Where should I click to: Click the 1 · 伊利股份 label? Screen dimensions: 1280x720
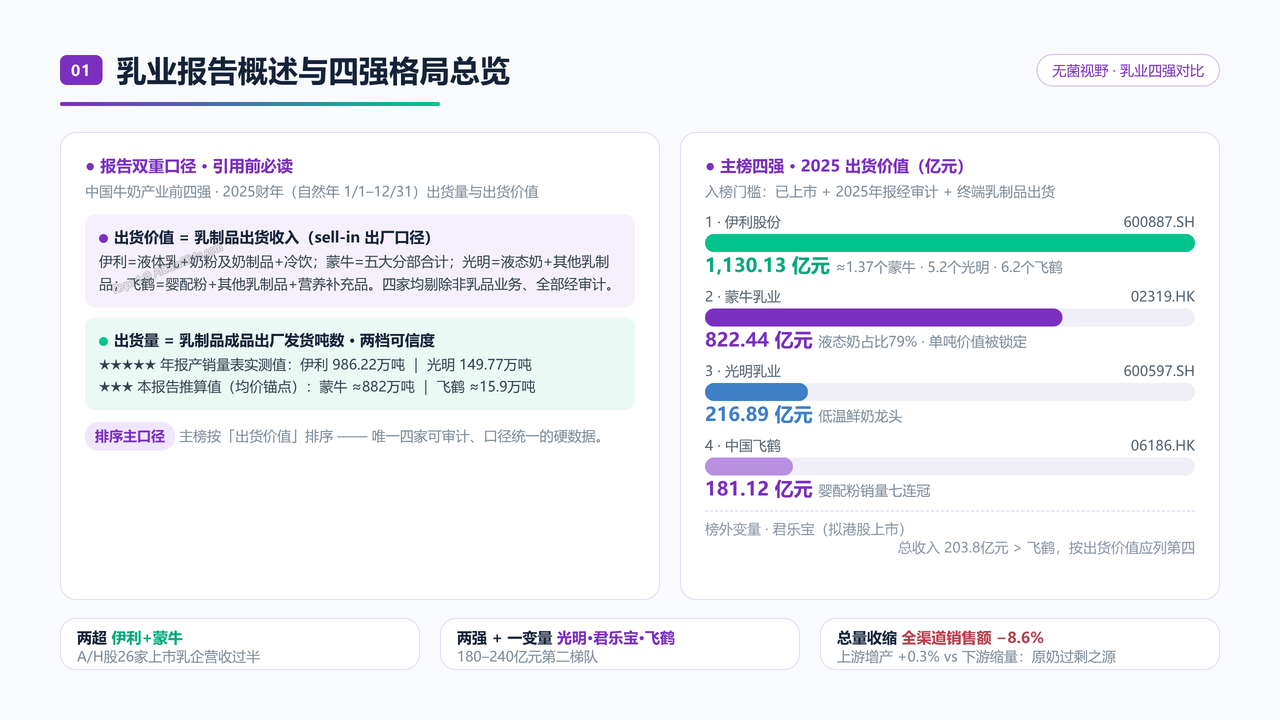pos(743,222)
